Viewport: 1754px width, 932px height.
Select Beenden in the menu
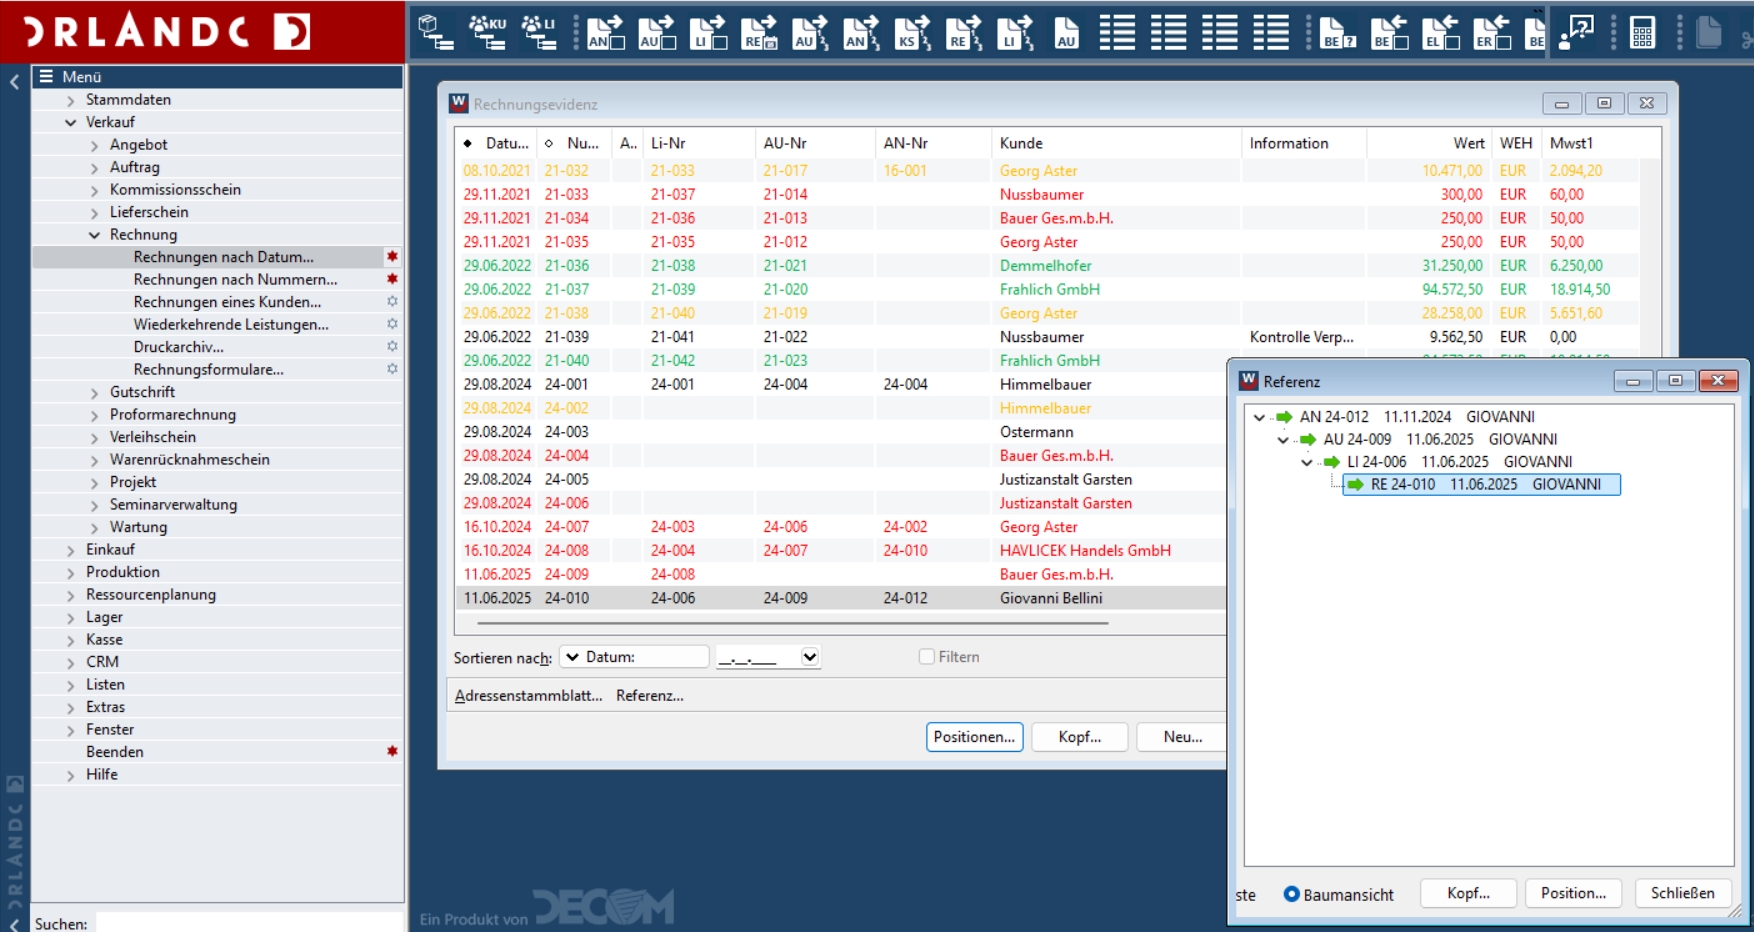[x=114, y=752]
